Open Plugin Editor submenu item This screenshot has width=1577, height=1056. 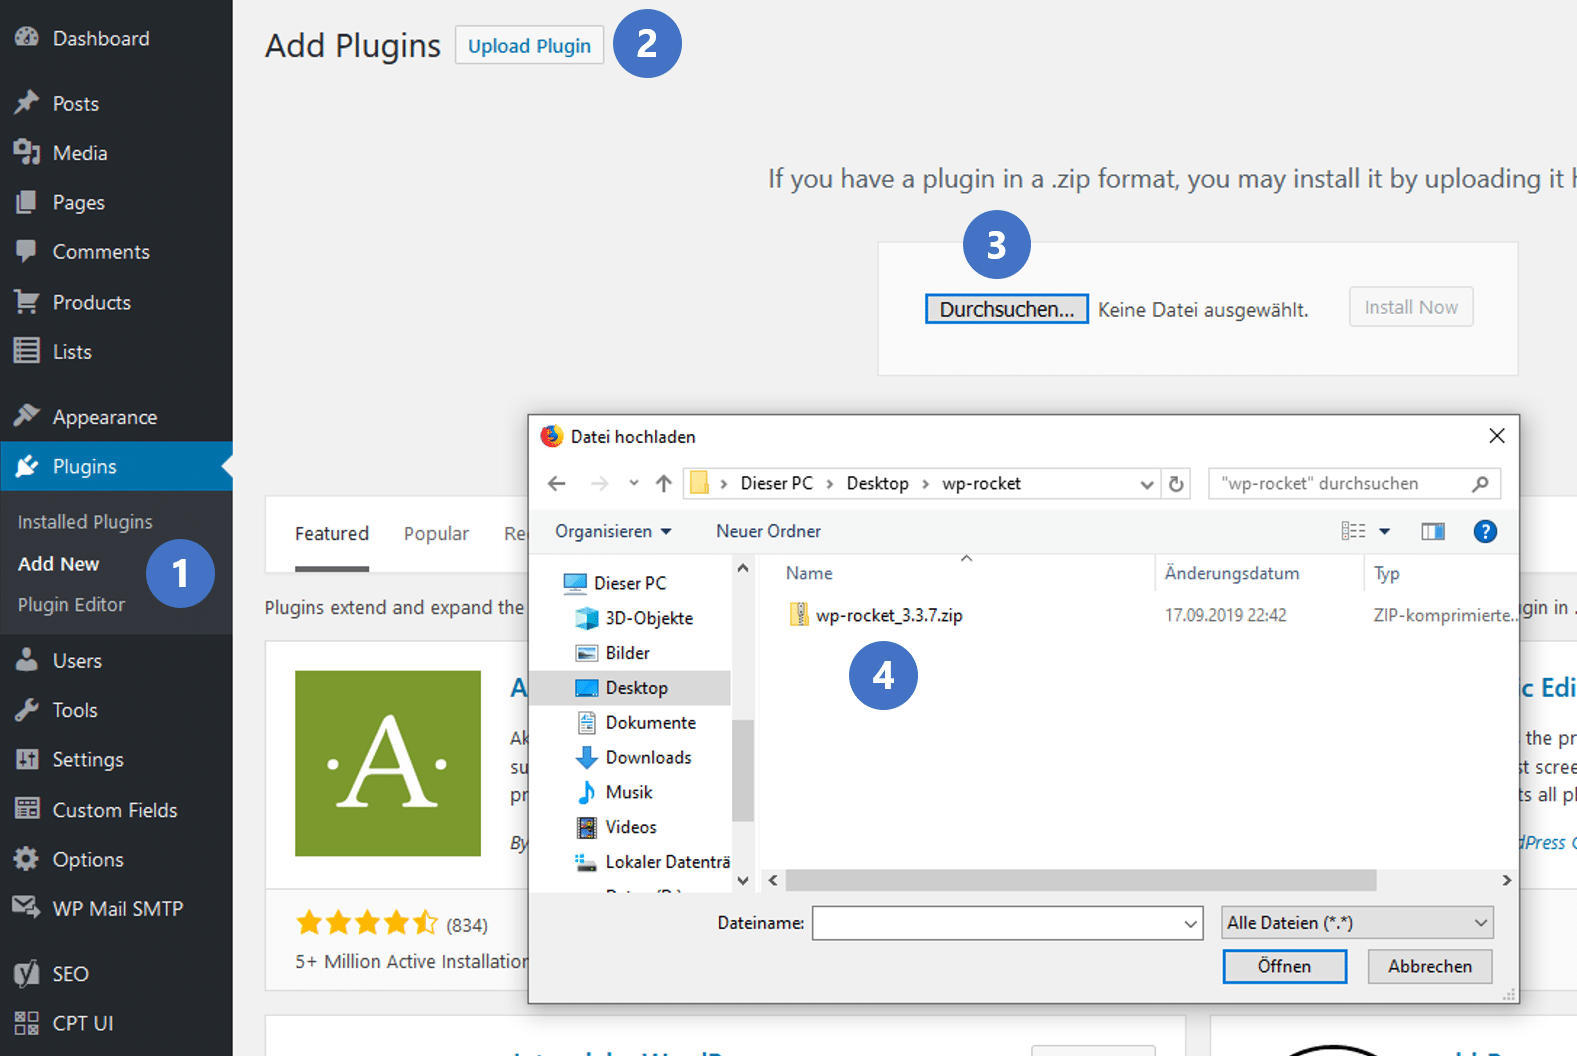pyautogui.click(x=71, y=604)
